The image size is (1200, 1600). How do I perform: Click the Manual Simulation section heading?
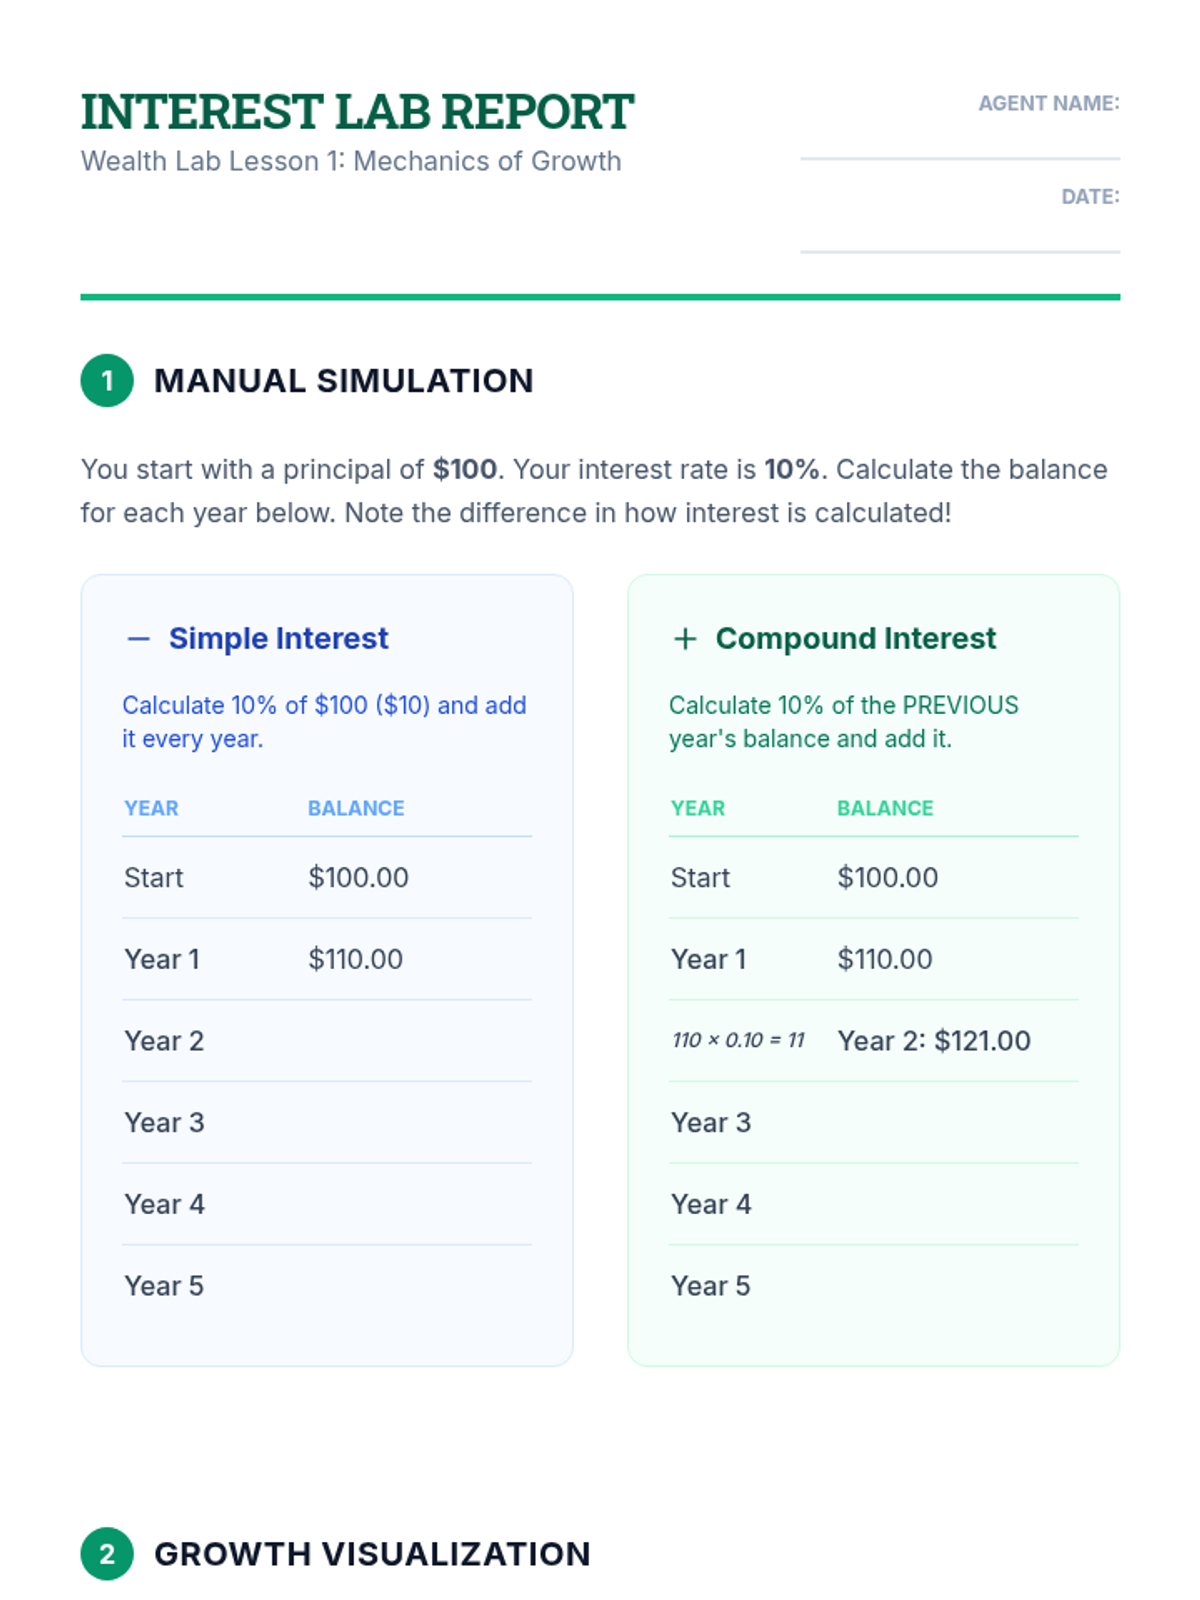coord(343,381)
